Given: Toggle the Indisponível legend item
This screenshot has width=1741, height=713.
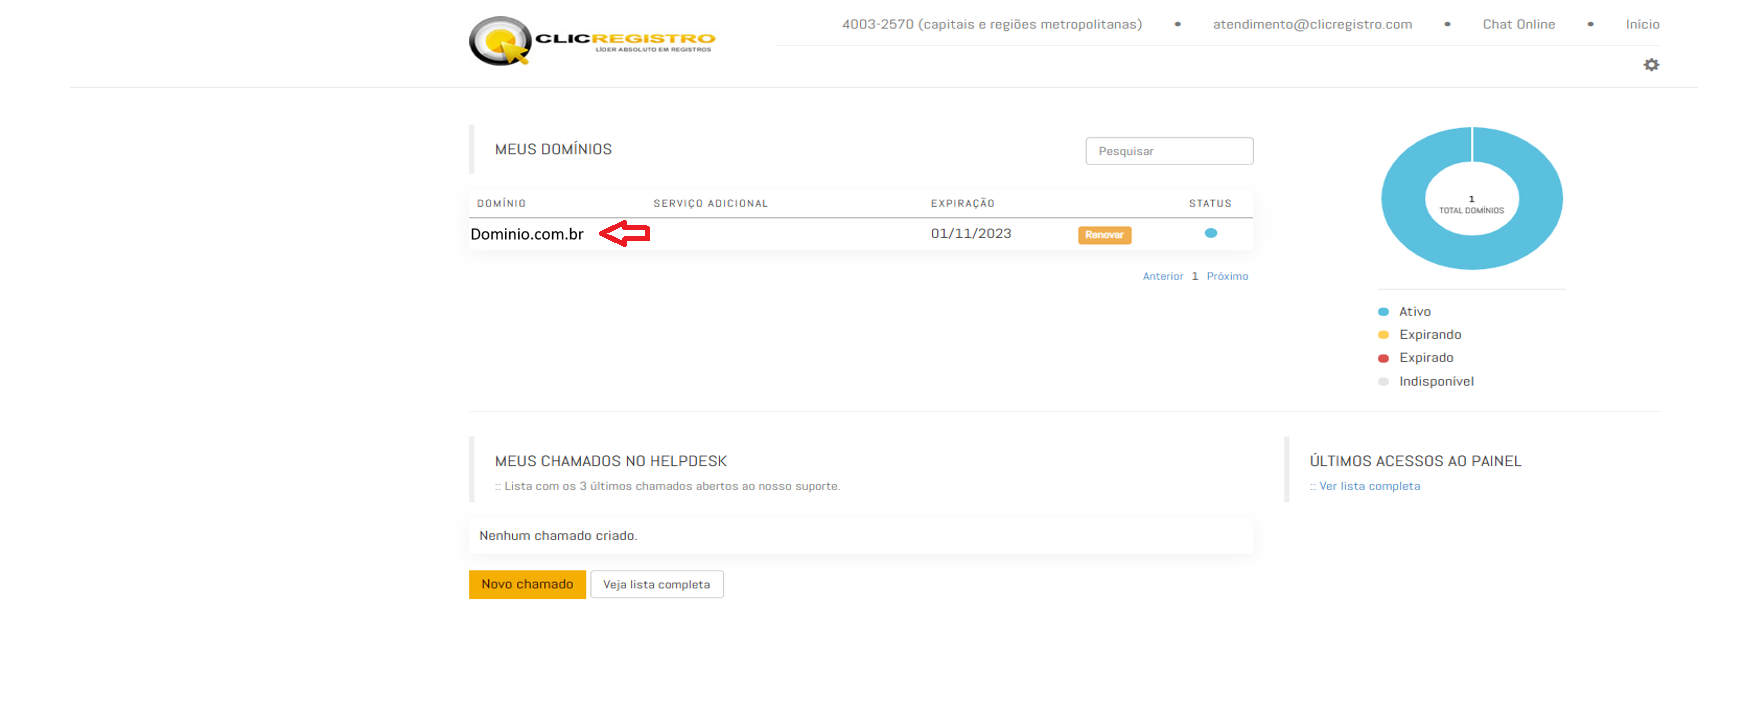Looking at the screenshot, I should click(x=1435, y=382).
